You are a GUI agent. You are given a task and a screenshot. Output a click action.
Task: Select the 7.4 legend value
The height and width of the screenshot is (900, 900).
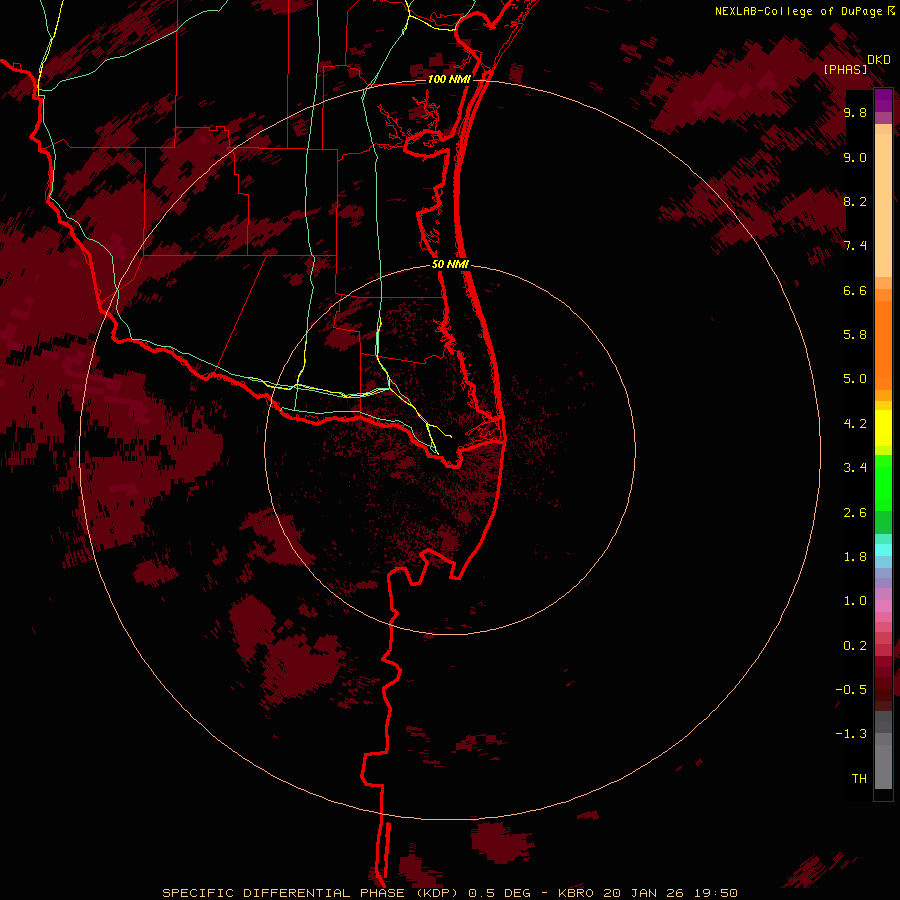(x=855, y=246)
